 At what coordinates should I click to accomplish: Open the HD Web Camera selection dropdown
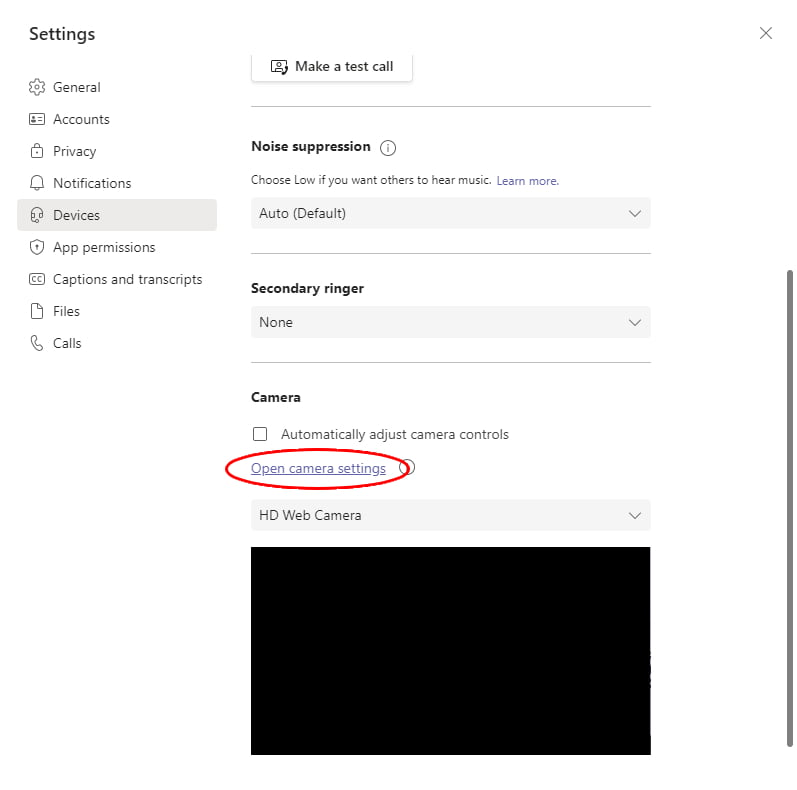450,515
